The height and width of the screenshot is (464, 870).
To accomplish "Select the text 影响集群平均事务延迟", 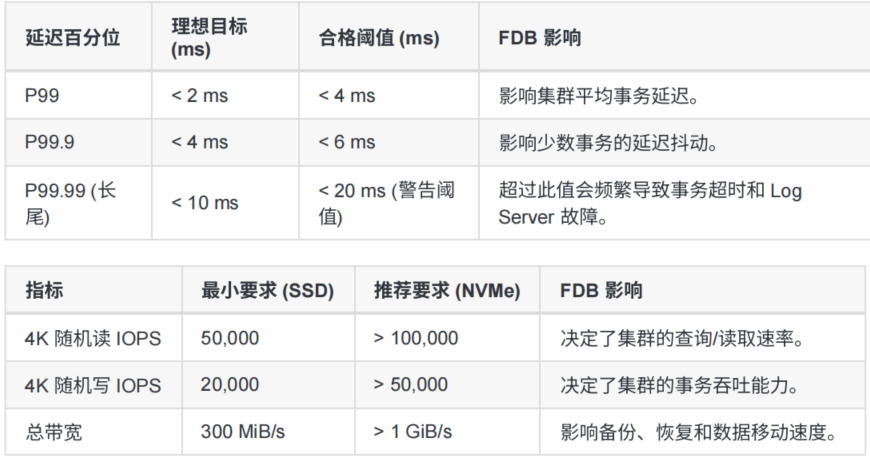I will [599, 96].
